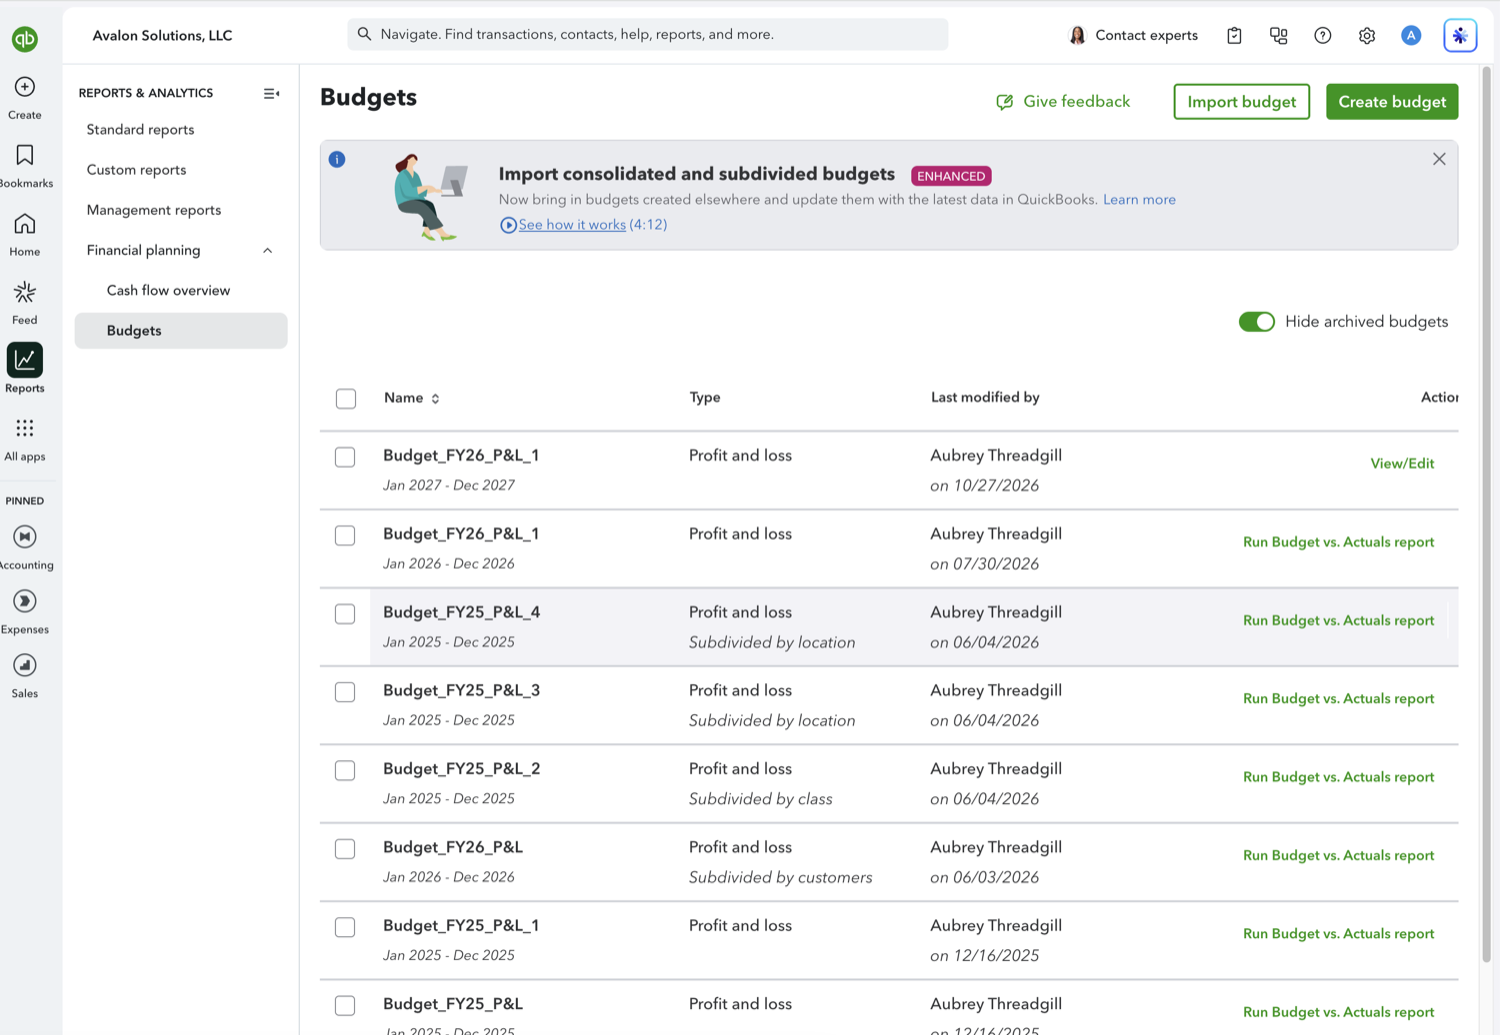The image size is (1500, 1035).
Task: Click the Create budget button
Action: coord(1392,102)
